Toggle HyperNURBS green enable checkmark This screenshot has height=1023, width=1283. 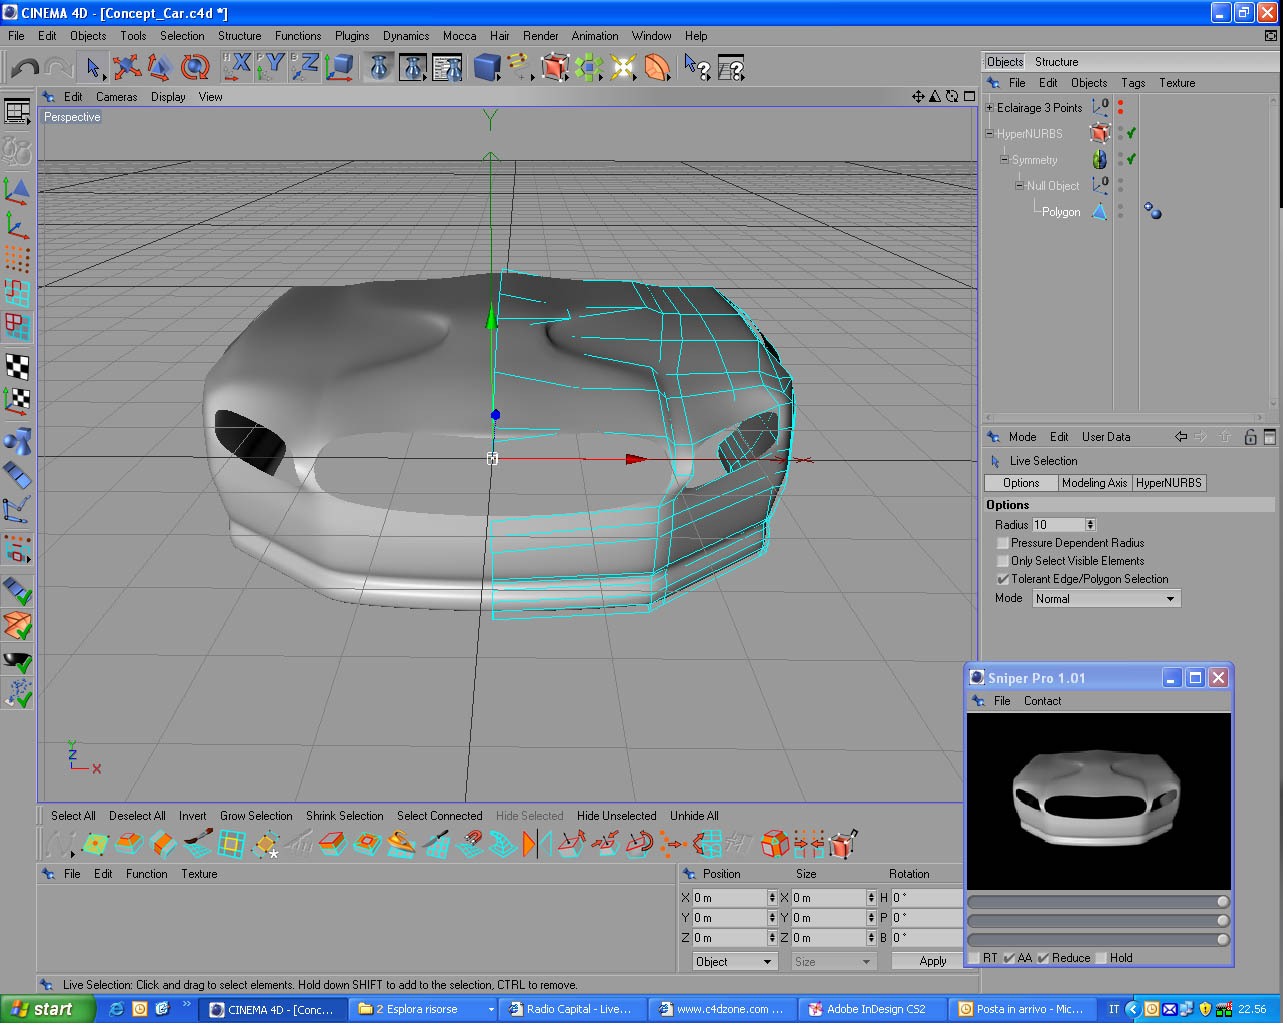[1131, 133]
